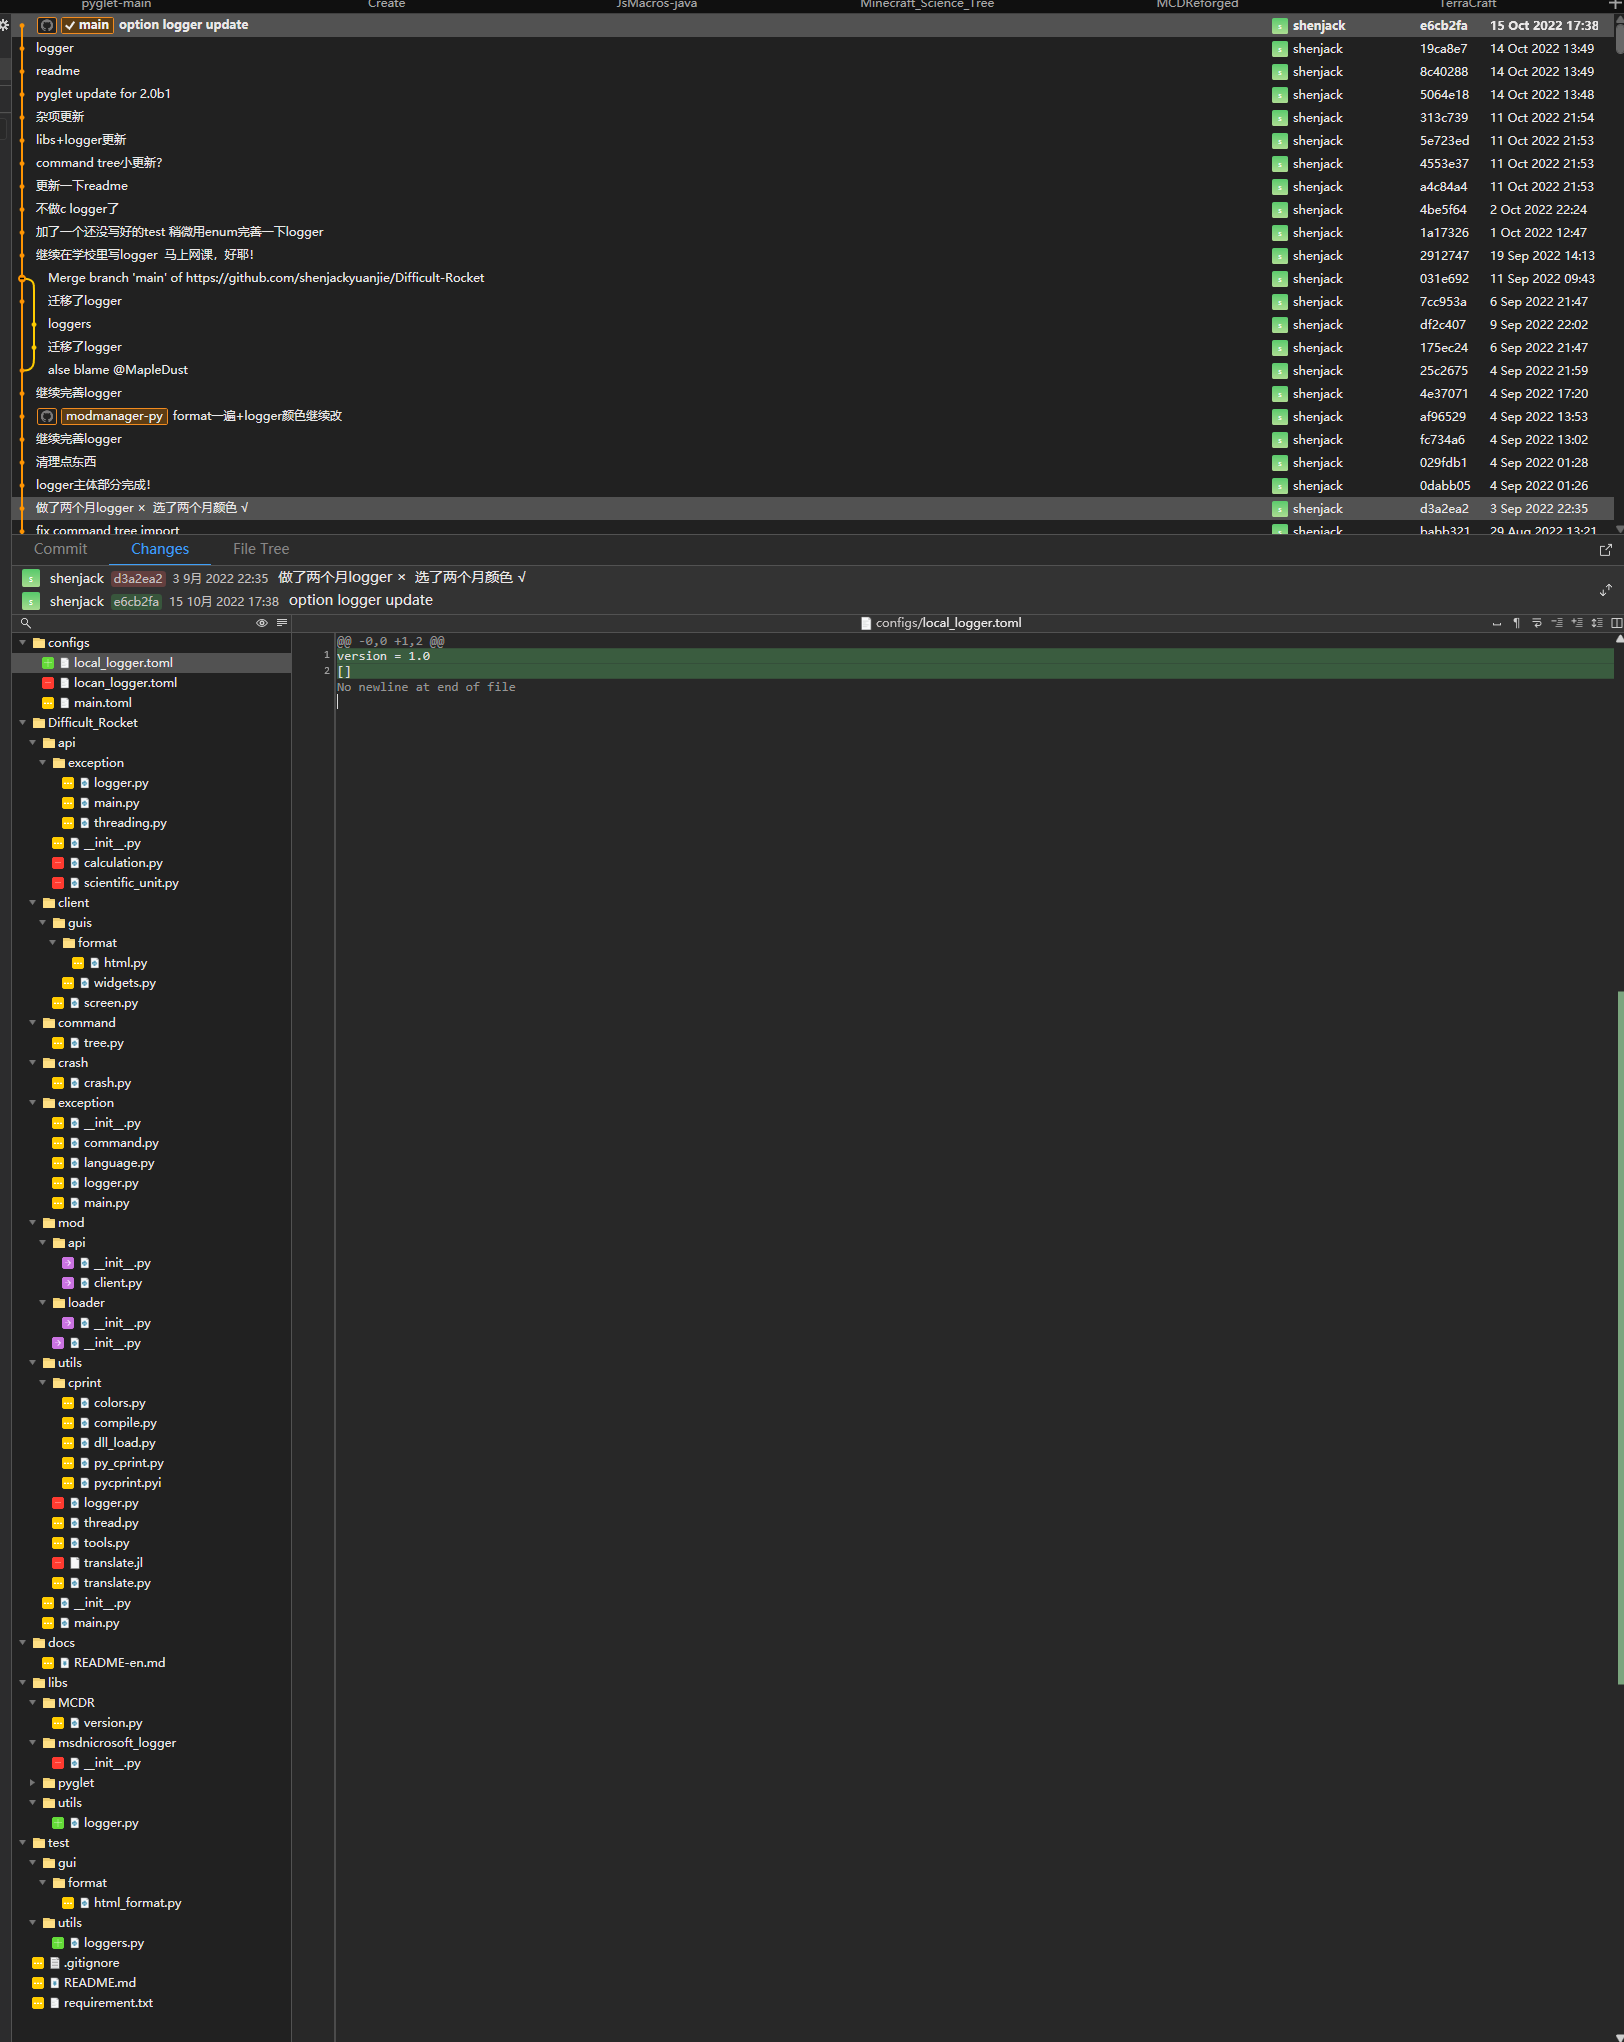The width and height of the screenshot is (1624, 2042).
Task: Click avatar in e6cb2fa commit row
Action: [1280, 26]
